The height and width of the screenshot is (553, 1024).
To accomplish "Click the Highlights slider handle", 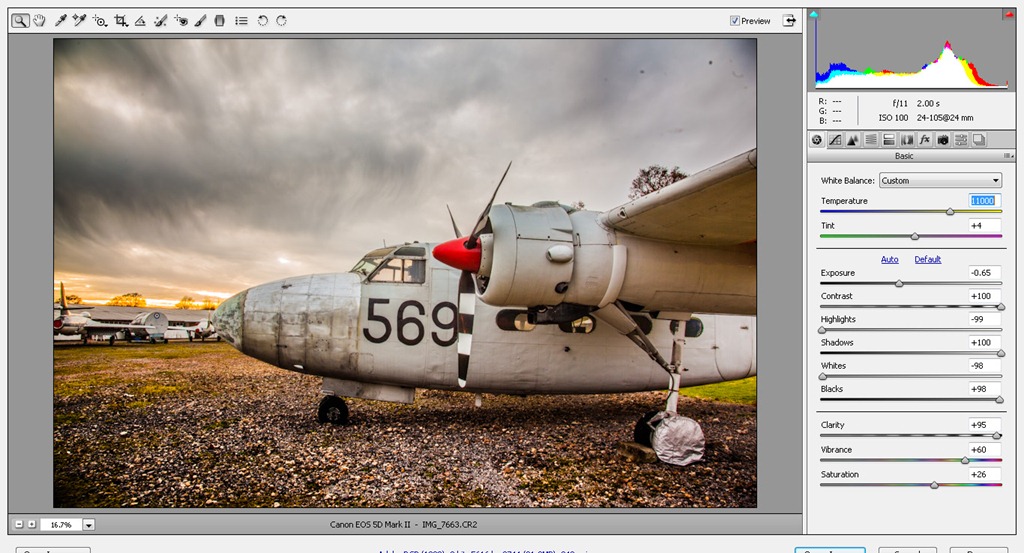I will coord(822,330).
